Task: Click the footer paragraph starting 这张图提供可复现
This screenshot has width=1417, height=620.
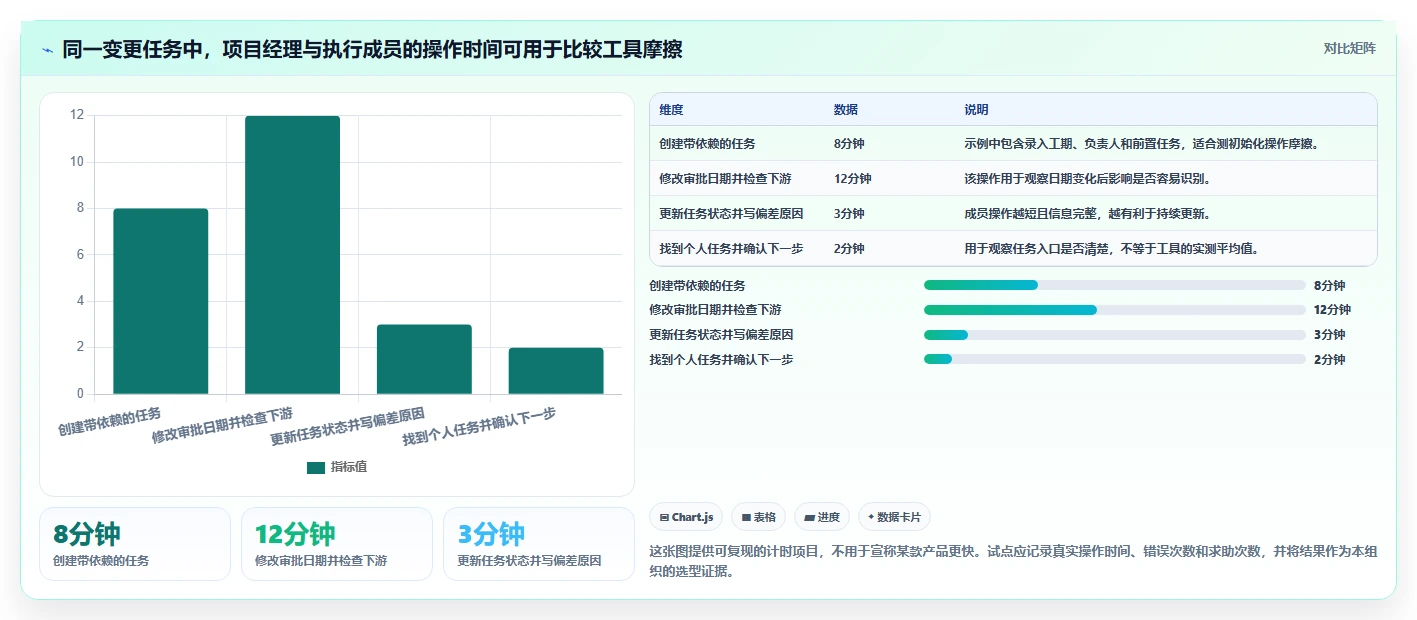Action: (1013, 562)
